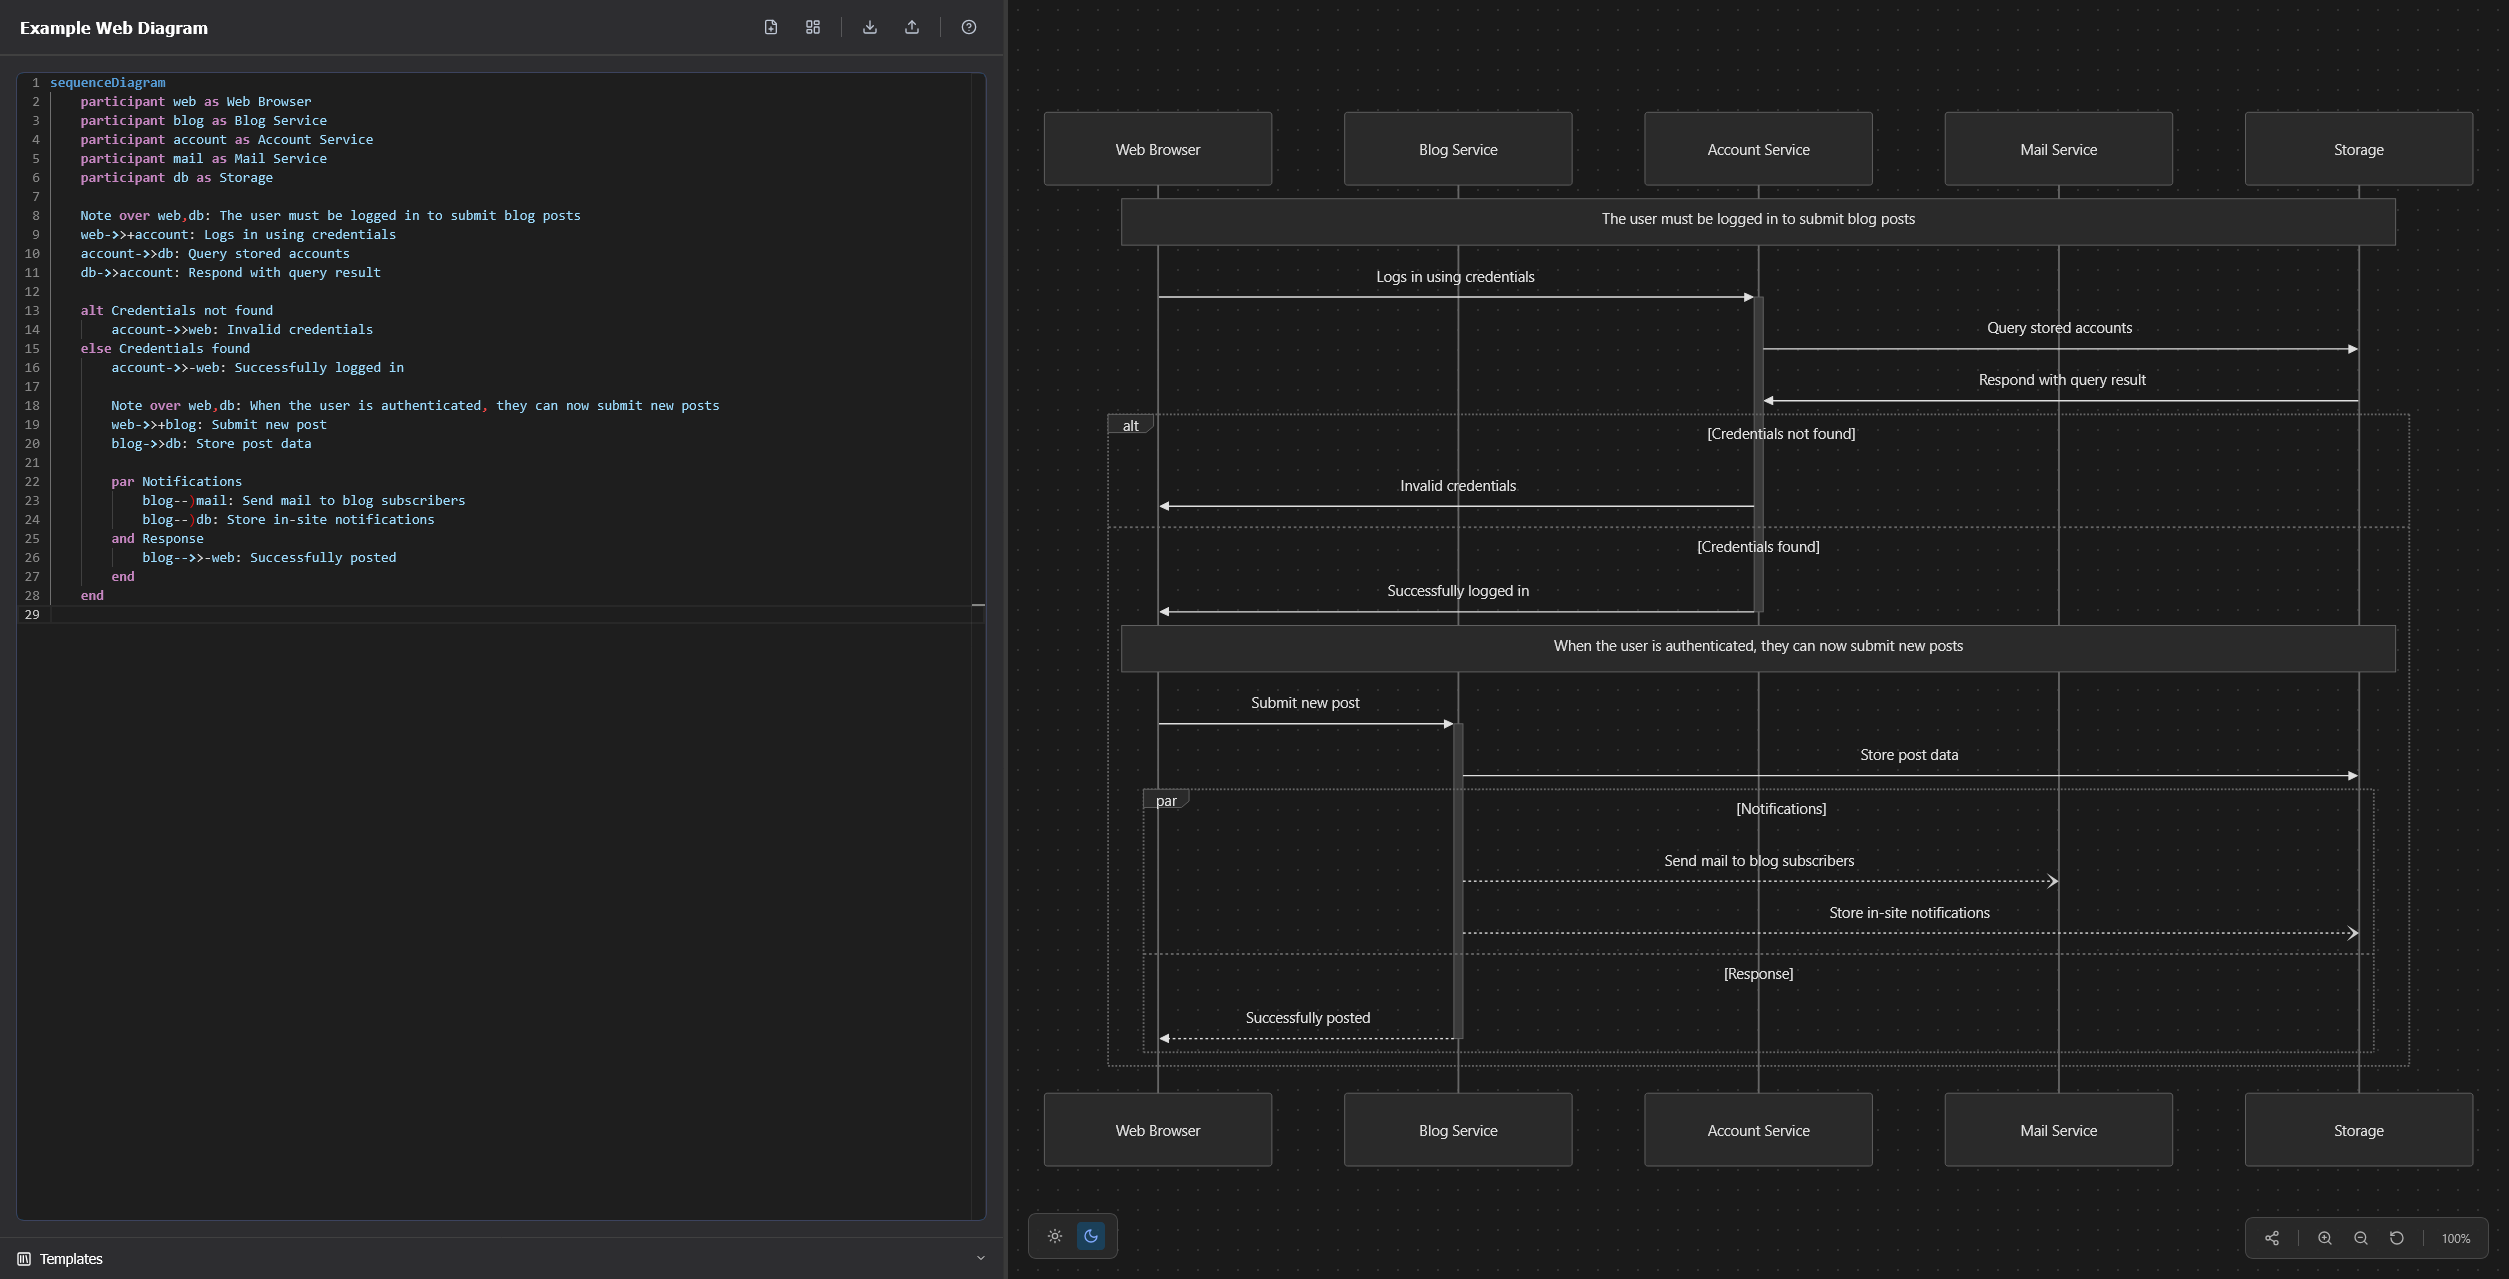Click 'Store in-site notifications' message label
The height and width of the screenshot is (1279, 2509).
tap(1909, 913)
